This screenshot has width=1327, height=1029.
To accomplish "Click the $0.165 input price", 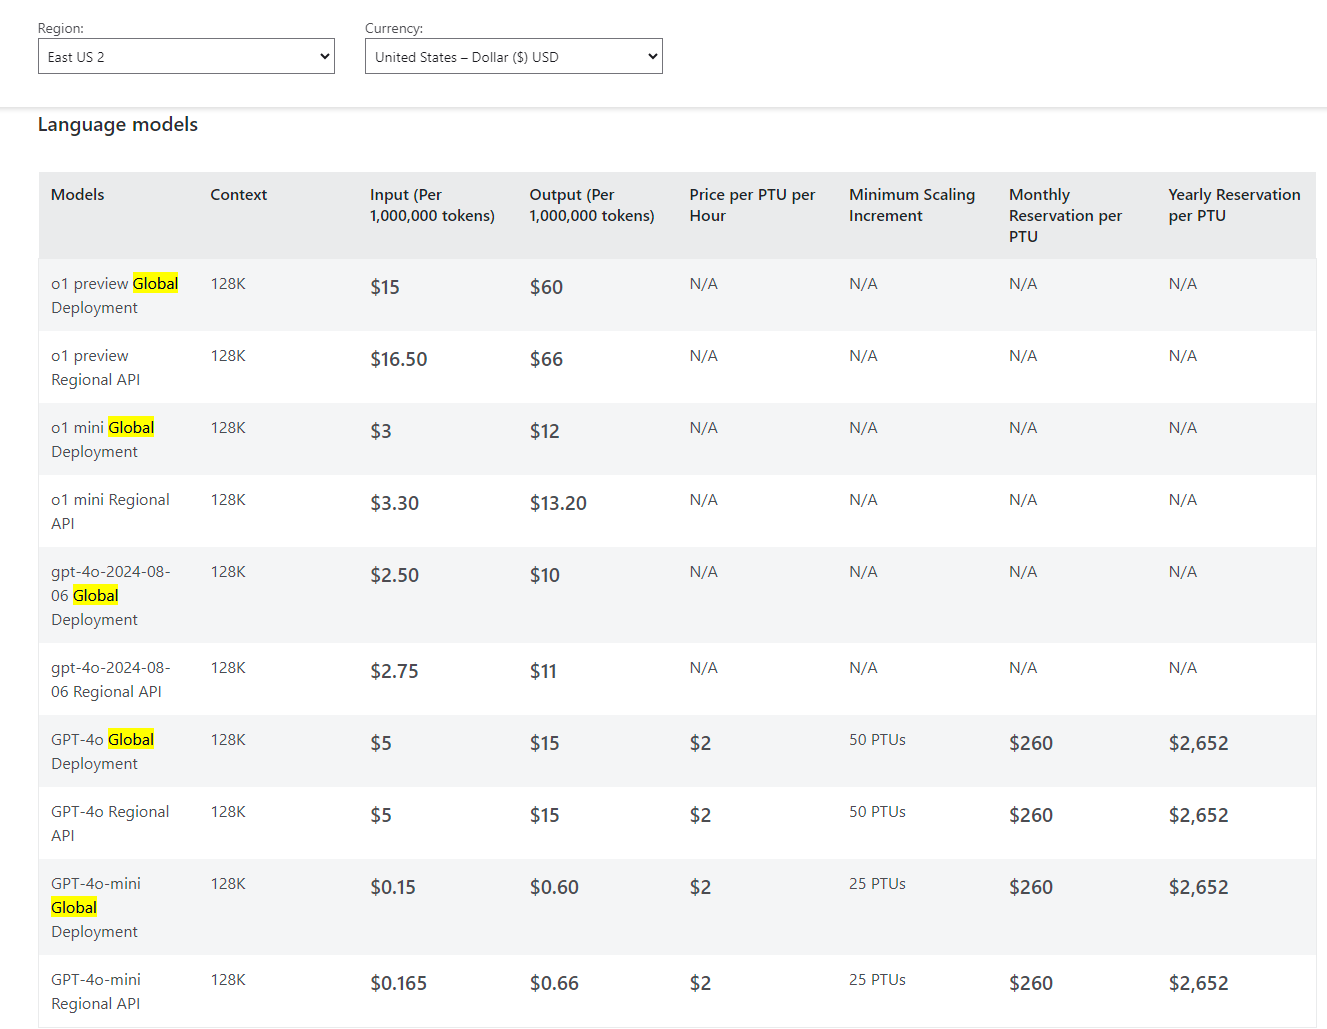I will click(x=399, y=983).
